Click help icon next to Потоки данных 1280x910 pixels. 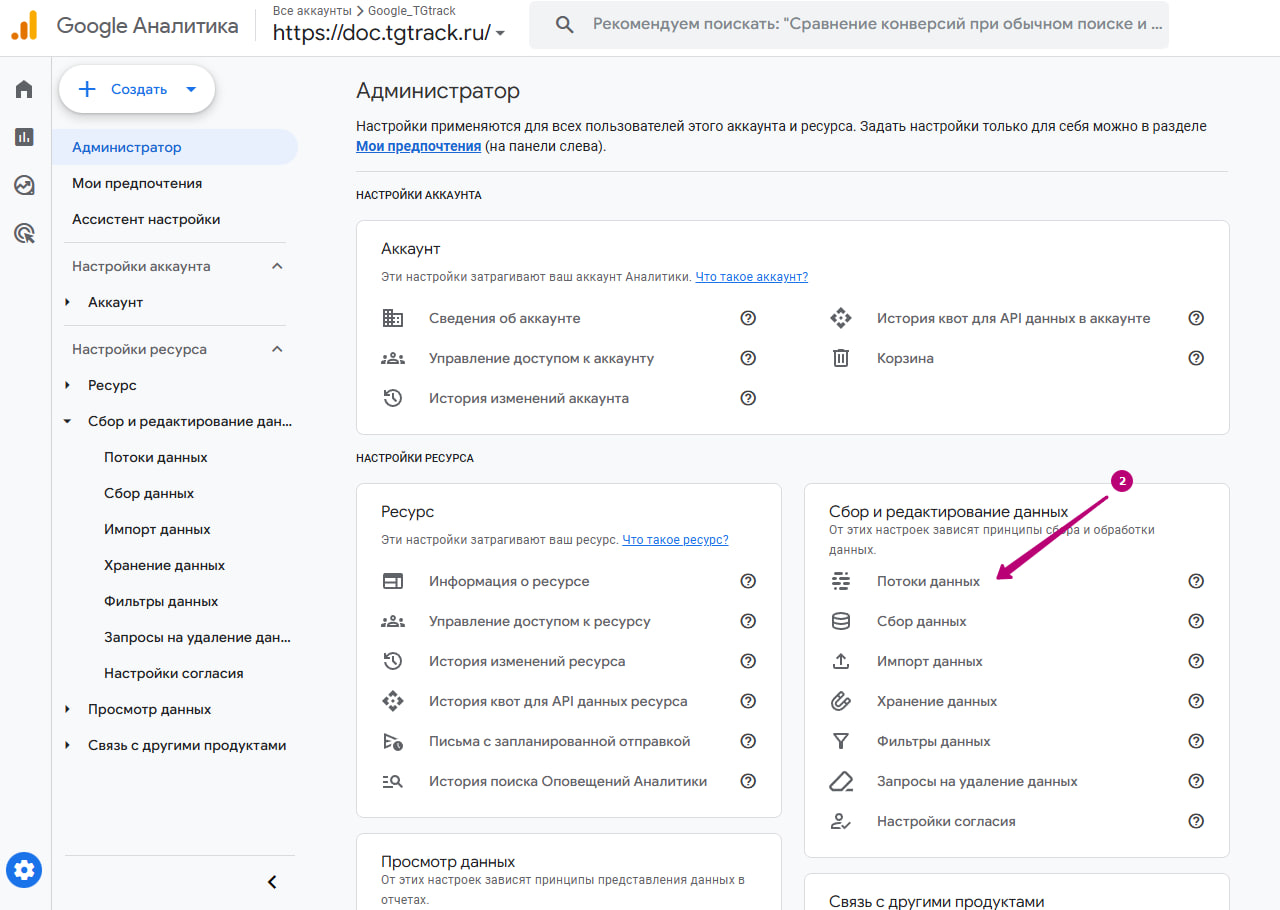1195,581
